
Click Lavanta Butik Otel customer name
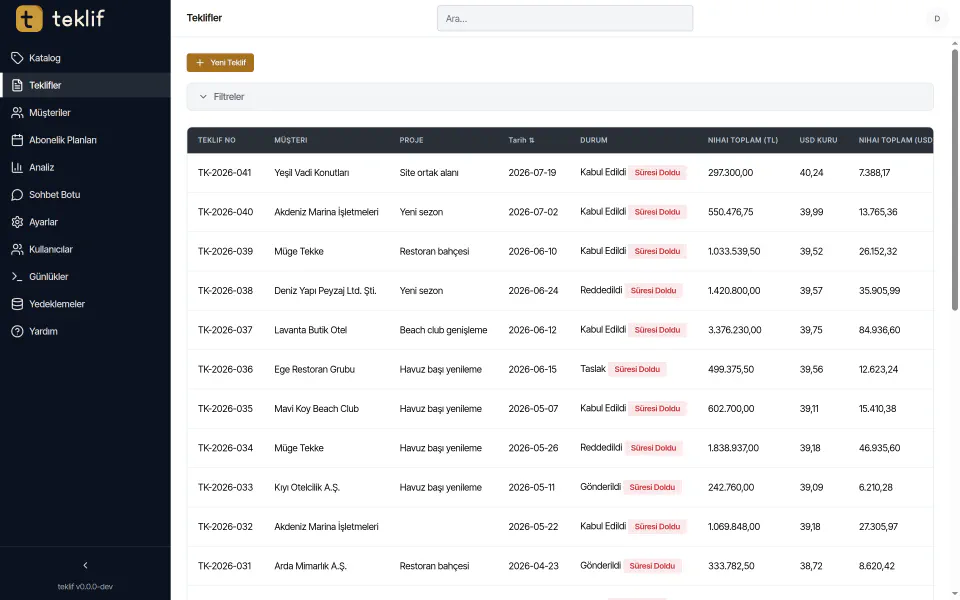click(x=310, y=330)
